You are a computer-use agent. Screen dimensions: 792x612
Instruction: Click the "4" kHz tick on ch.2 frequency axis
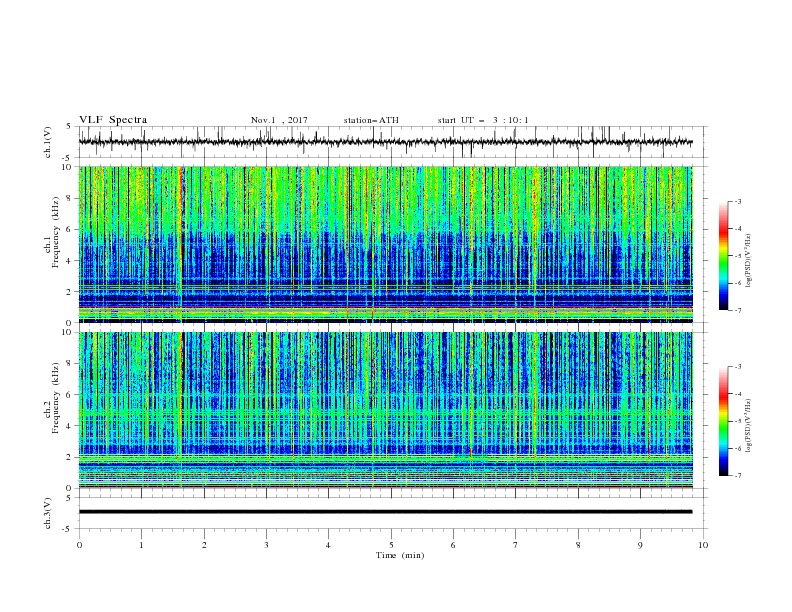point(69,426)
